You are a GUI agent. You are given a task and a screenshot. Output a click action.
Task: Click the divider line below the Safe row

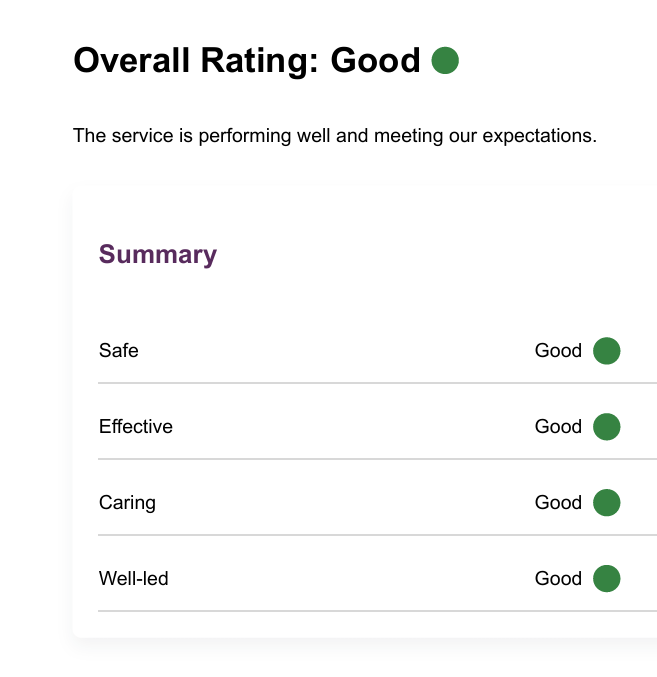377,383
